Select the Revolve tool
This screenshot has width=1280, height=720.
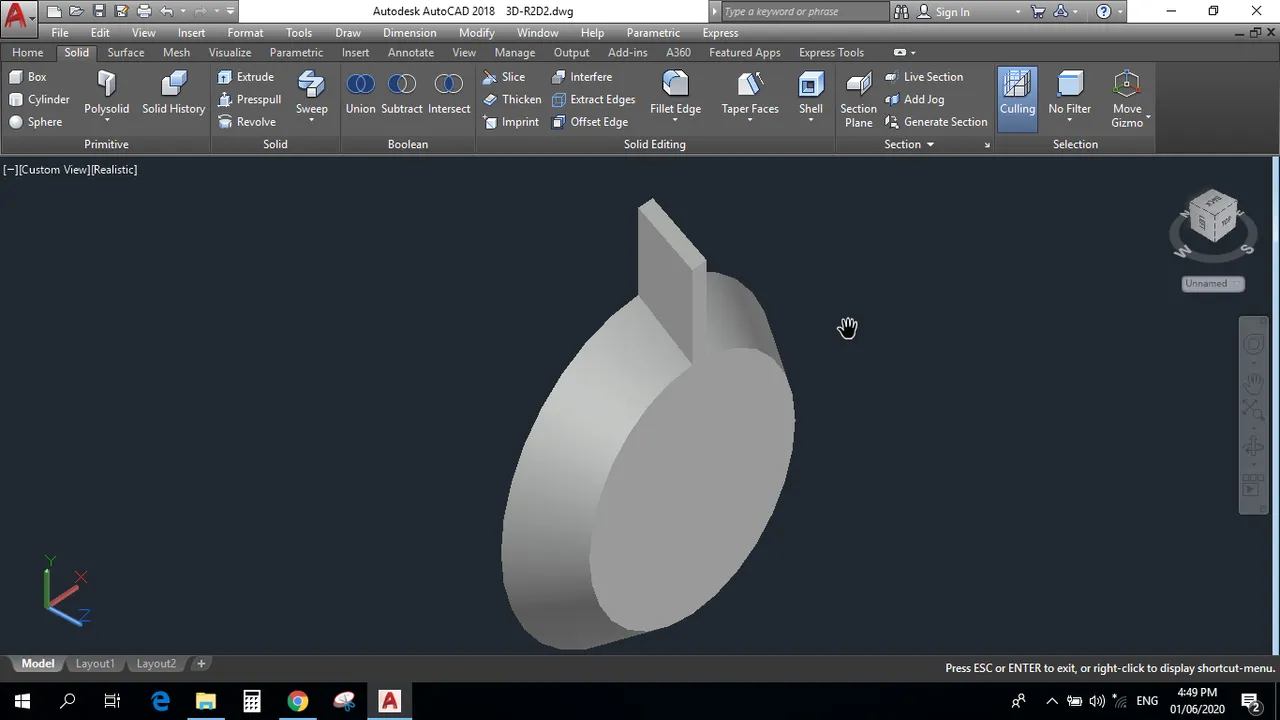247,122
